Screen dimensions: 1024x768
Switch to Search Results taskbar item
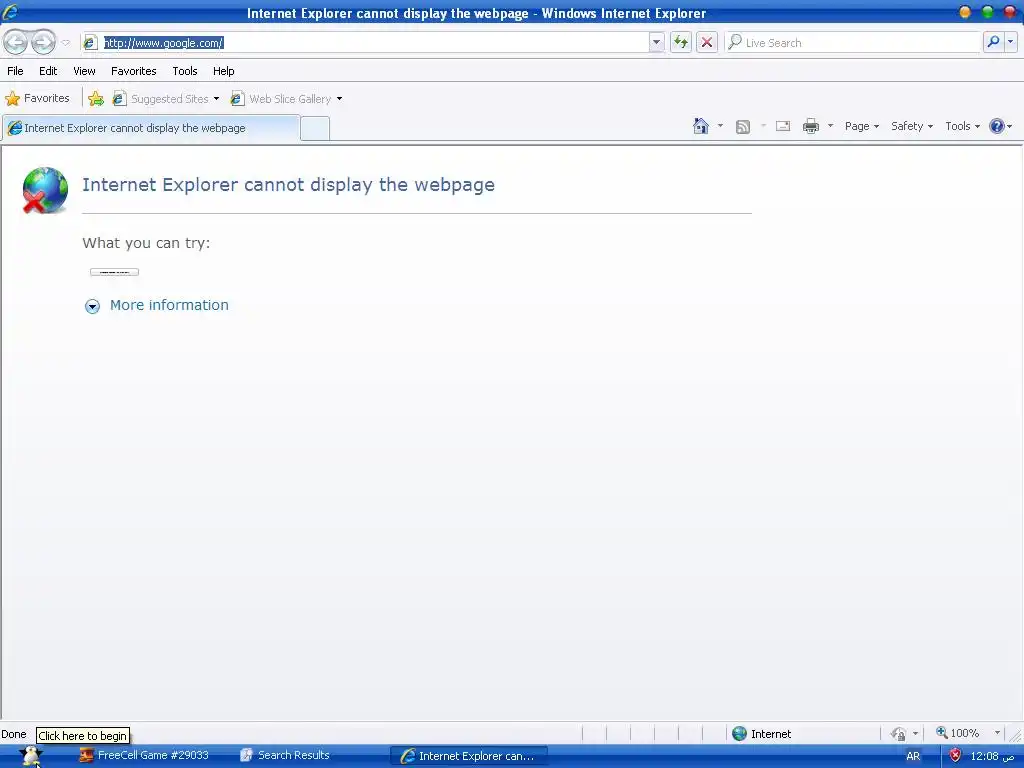coord(285,756)
